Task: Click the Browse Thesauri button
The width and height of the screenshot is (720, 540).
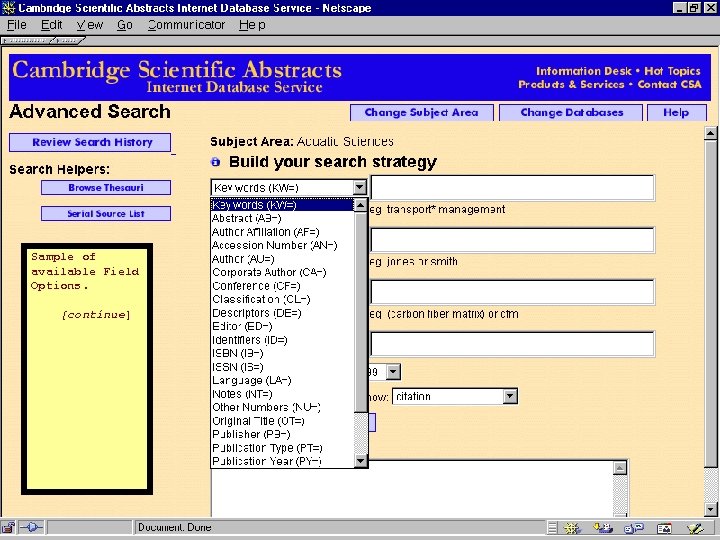Action: point(106,187)
